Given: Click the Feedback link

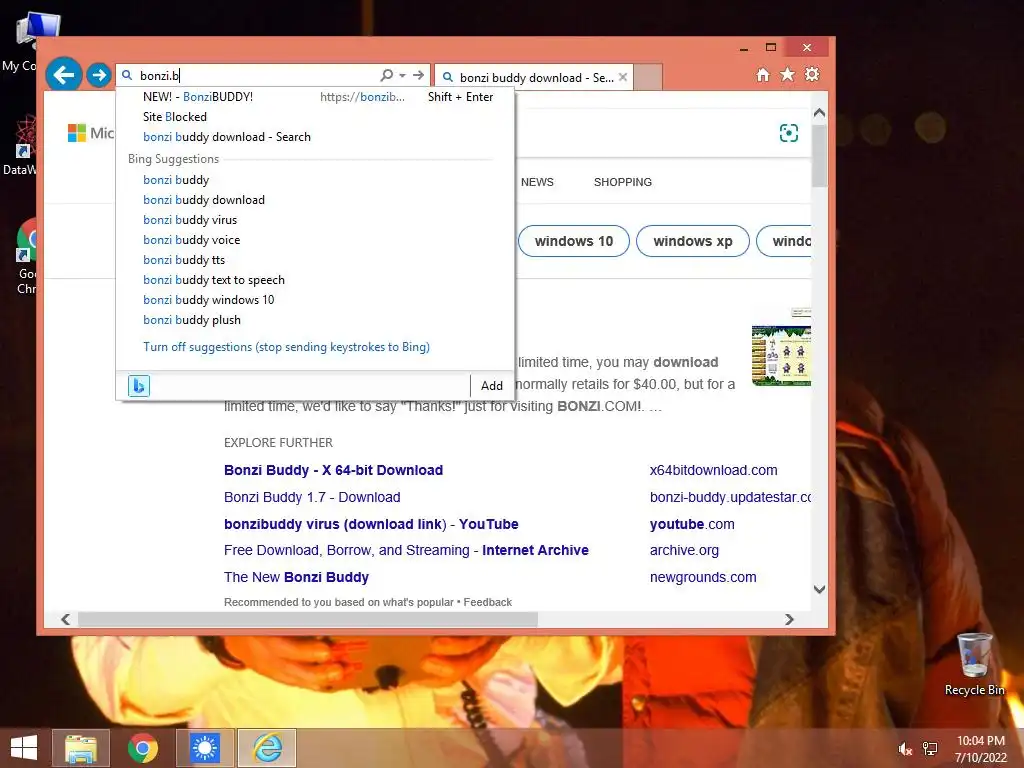Looking at the screenshot, I should tap(487, 602).
